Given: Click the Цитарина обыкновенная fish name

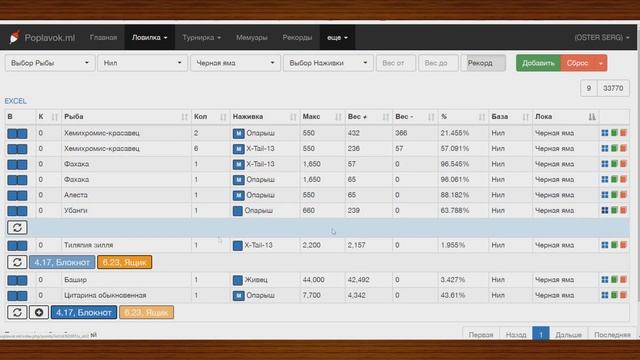Looking at the screenshot, I should (x=105, y=295).
